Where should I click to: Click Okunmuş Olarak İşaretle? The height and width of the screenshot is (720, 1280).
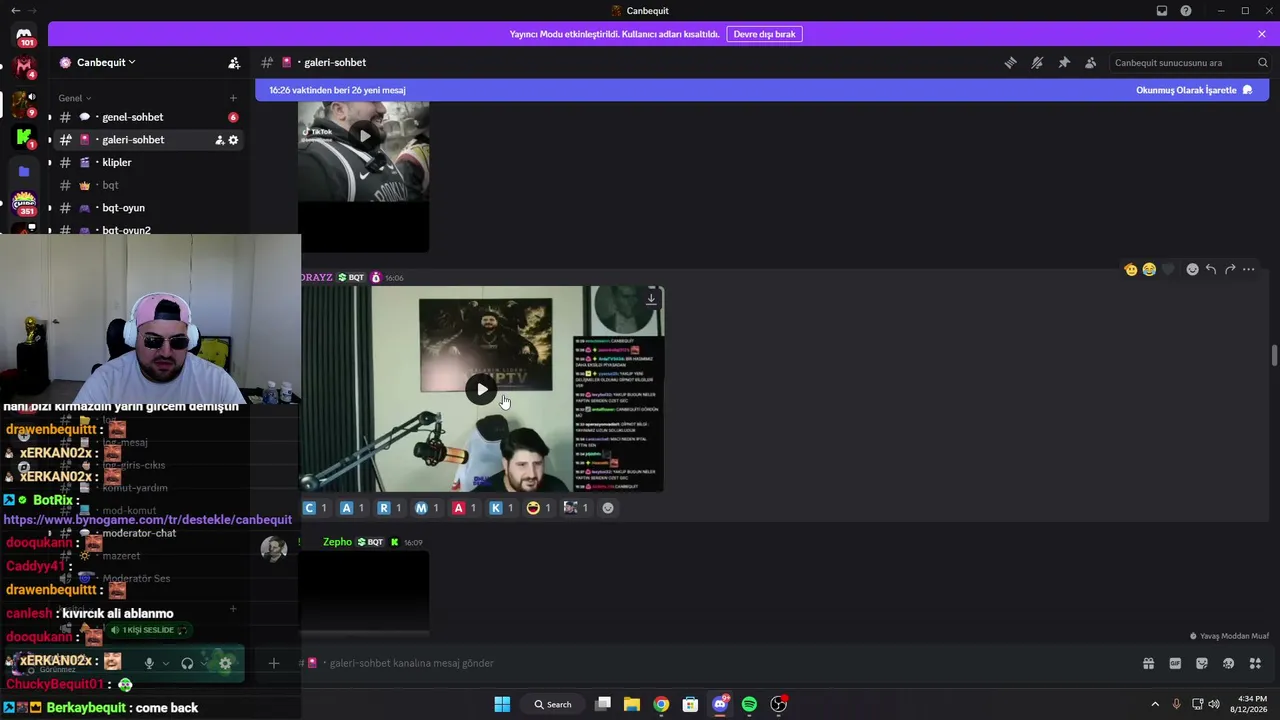point(1194,90)
